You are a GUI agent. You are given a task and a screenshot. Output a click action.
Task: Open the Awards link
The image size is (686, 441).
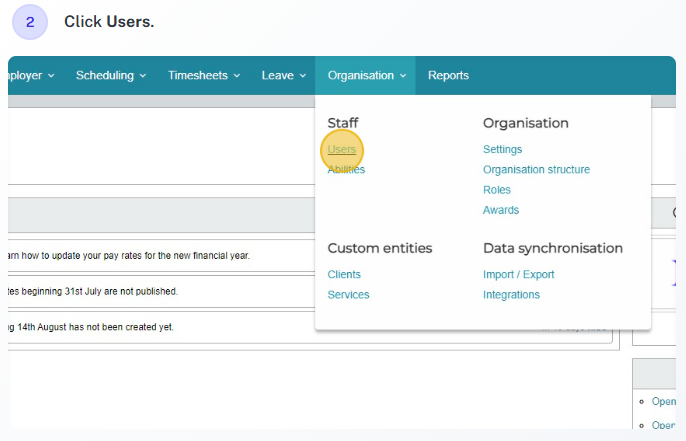[501, 210]
